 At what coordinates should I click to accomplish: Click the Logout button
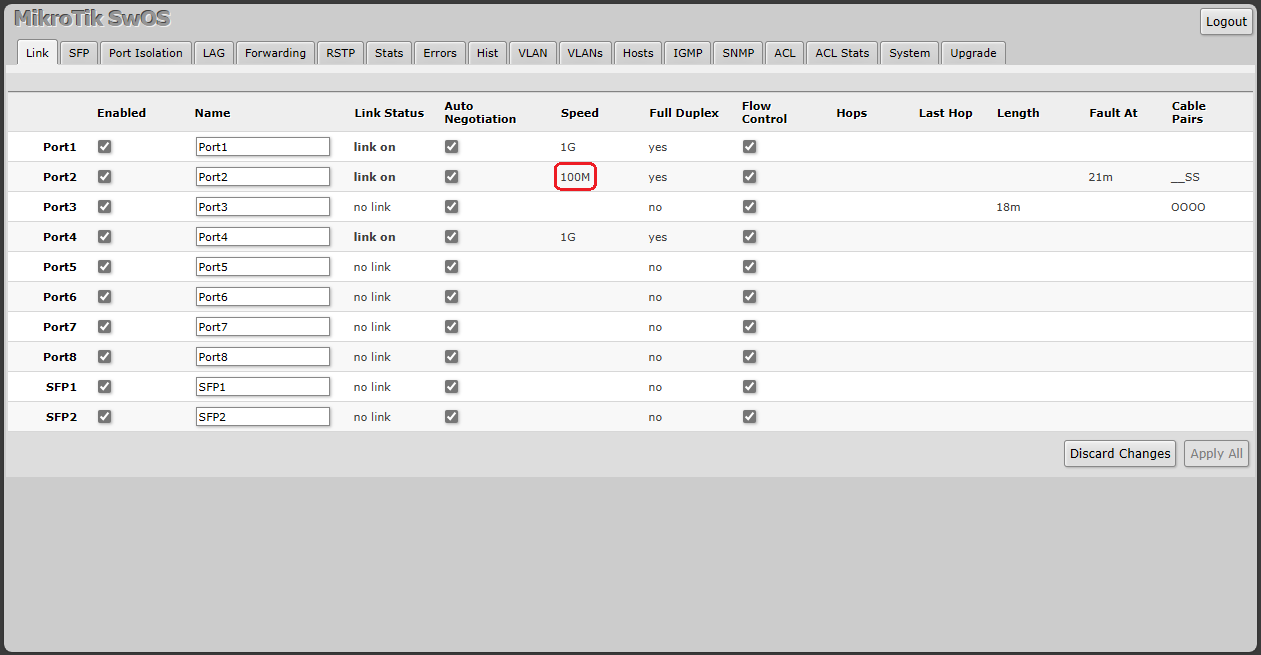pos(1226,22)
